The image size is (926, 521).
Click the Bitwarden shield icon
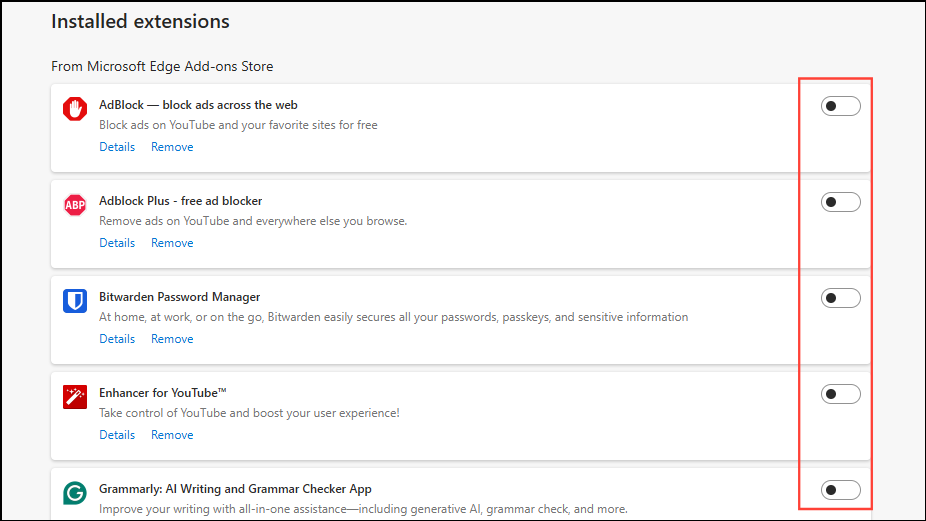(75, 301)
